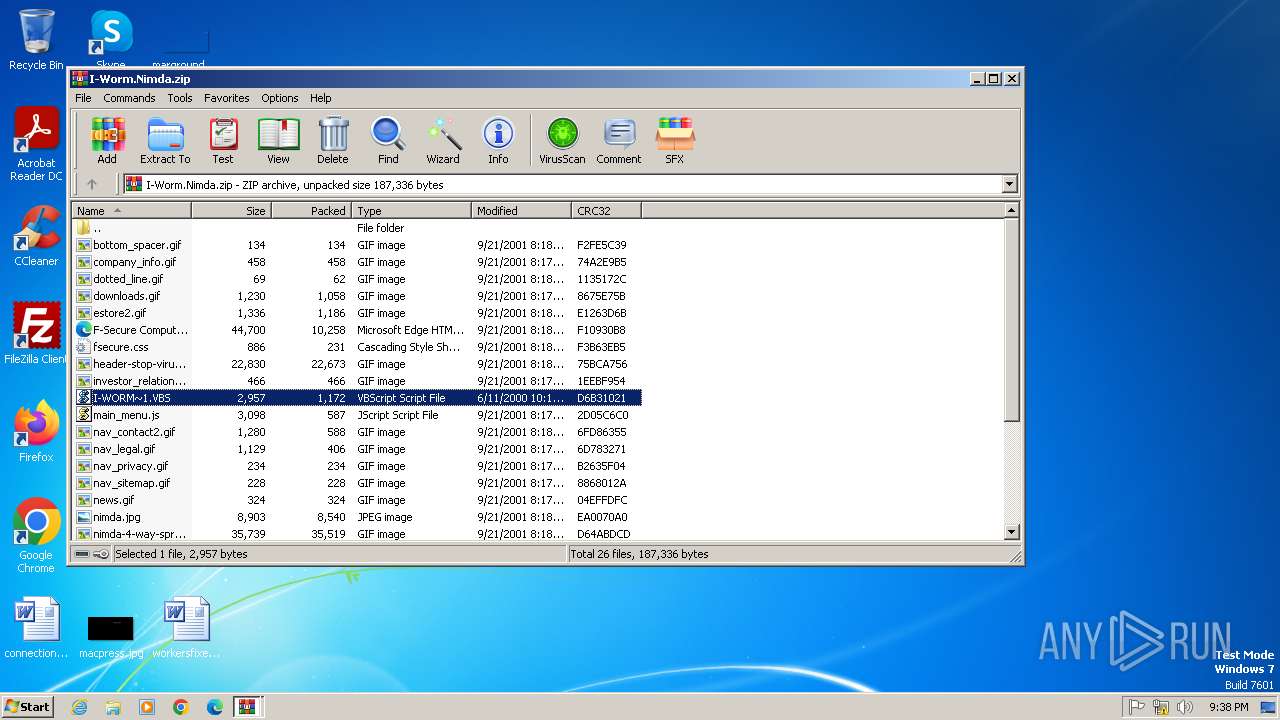1280x720 pixels.
Task: Click the Extract To toolbar icon
Action: click(165, 140)
